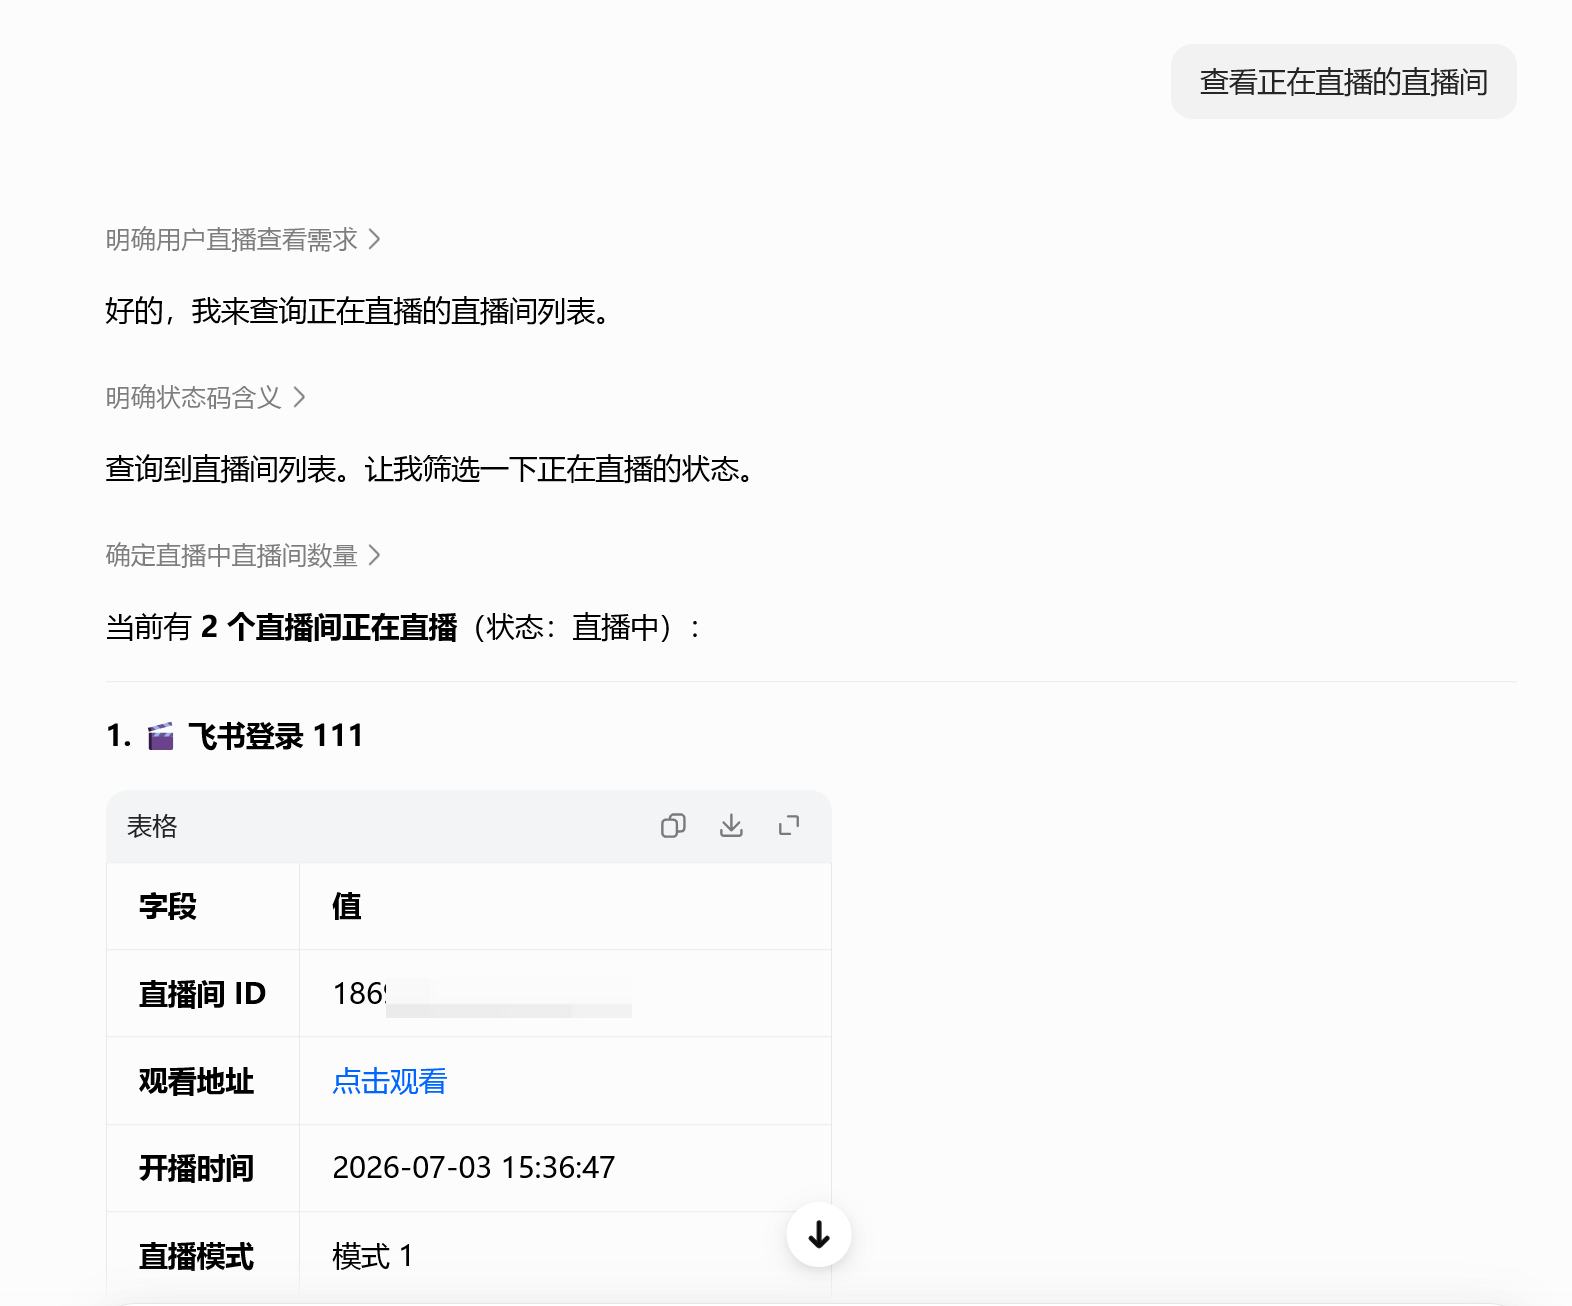Expand the 确定直播中直播间数量 thinking step
The height and width of the screenshot is (1306, 1572).
coord(243,556)
